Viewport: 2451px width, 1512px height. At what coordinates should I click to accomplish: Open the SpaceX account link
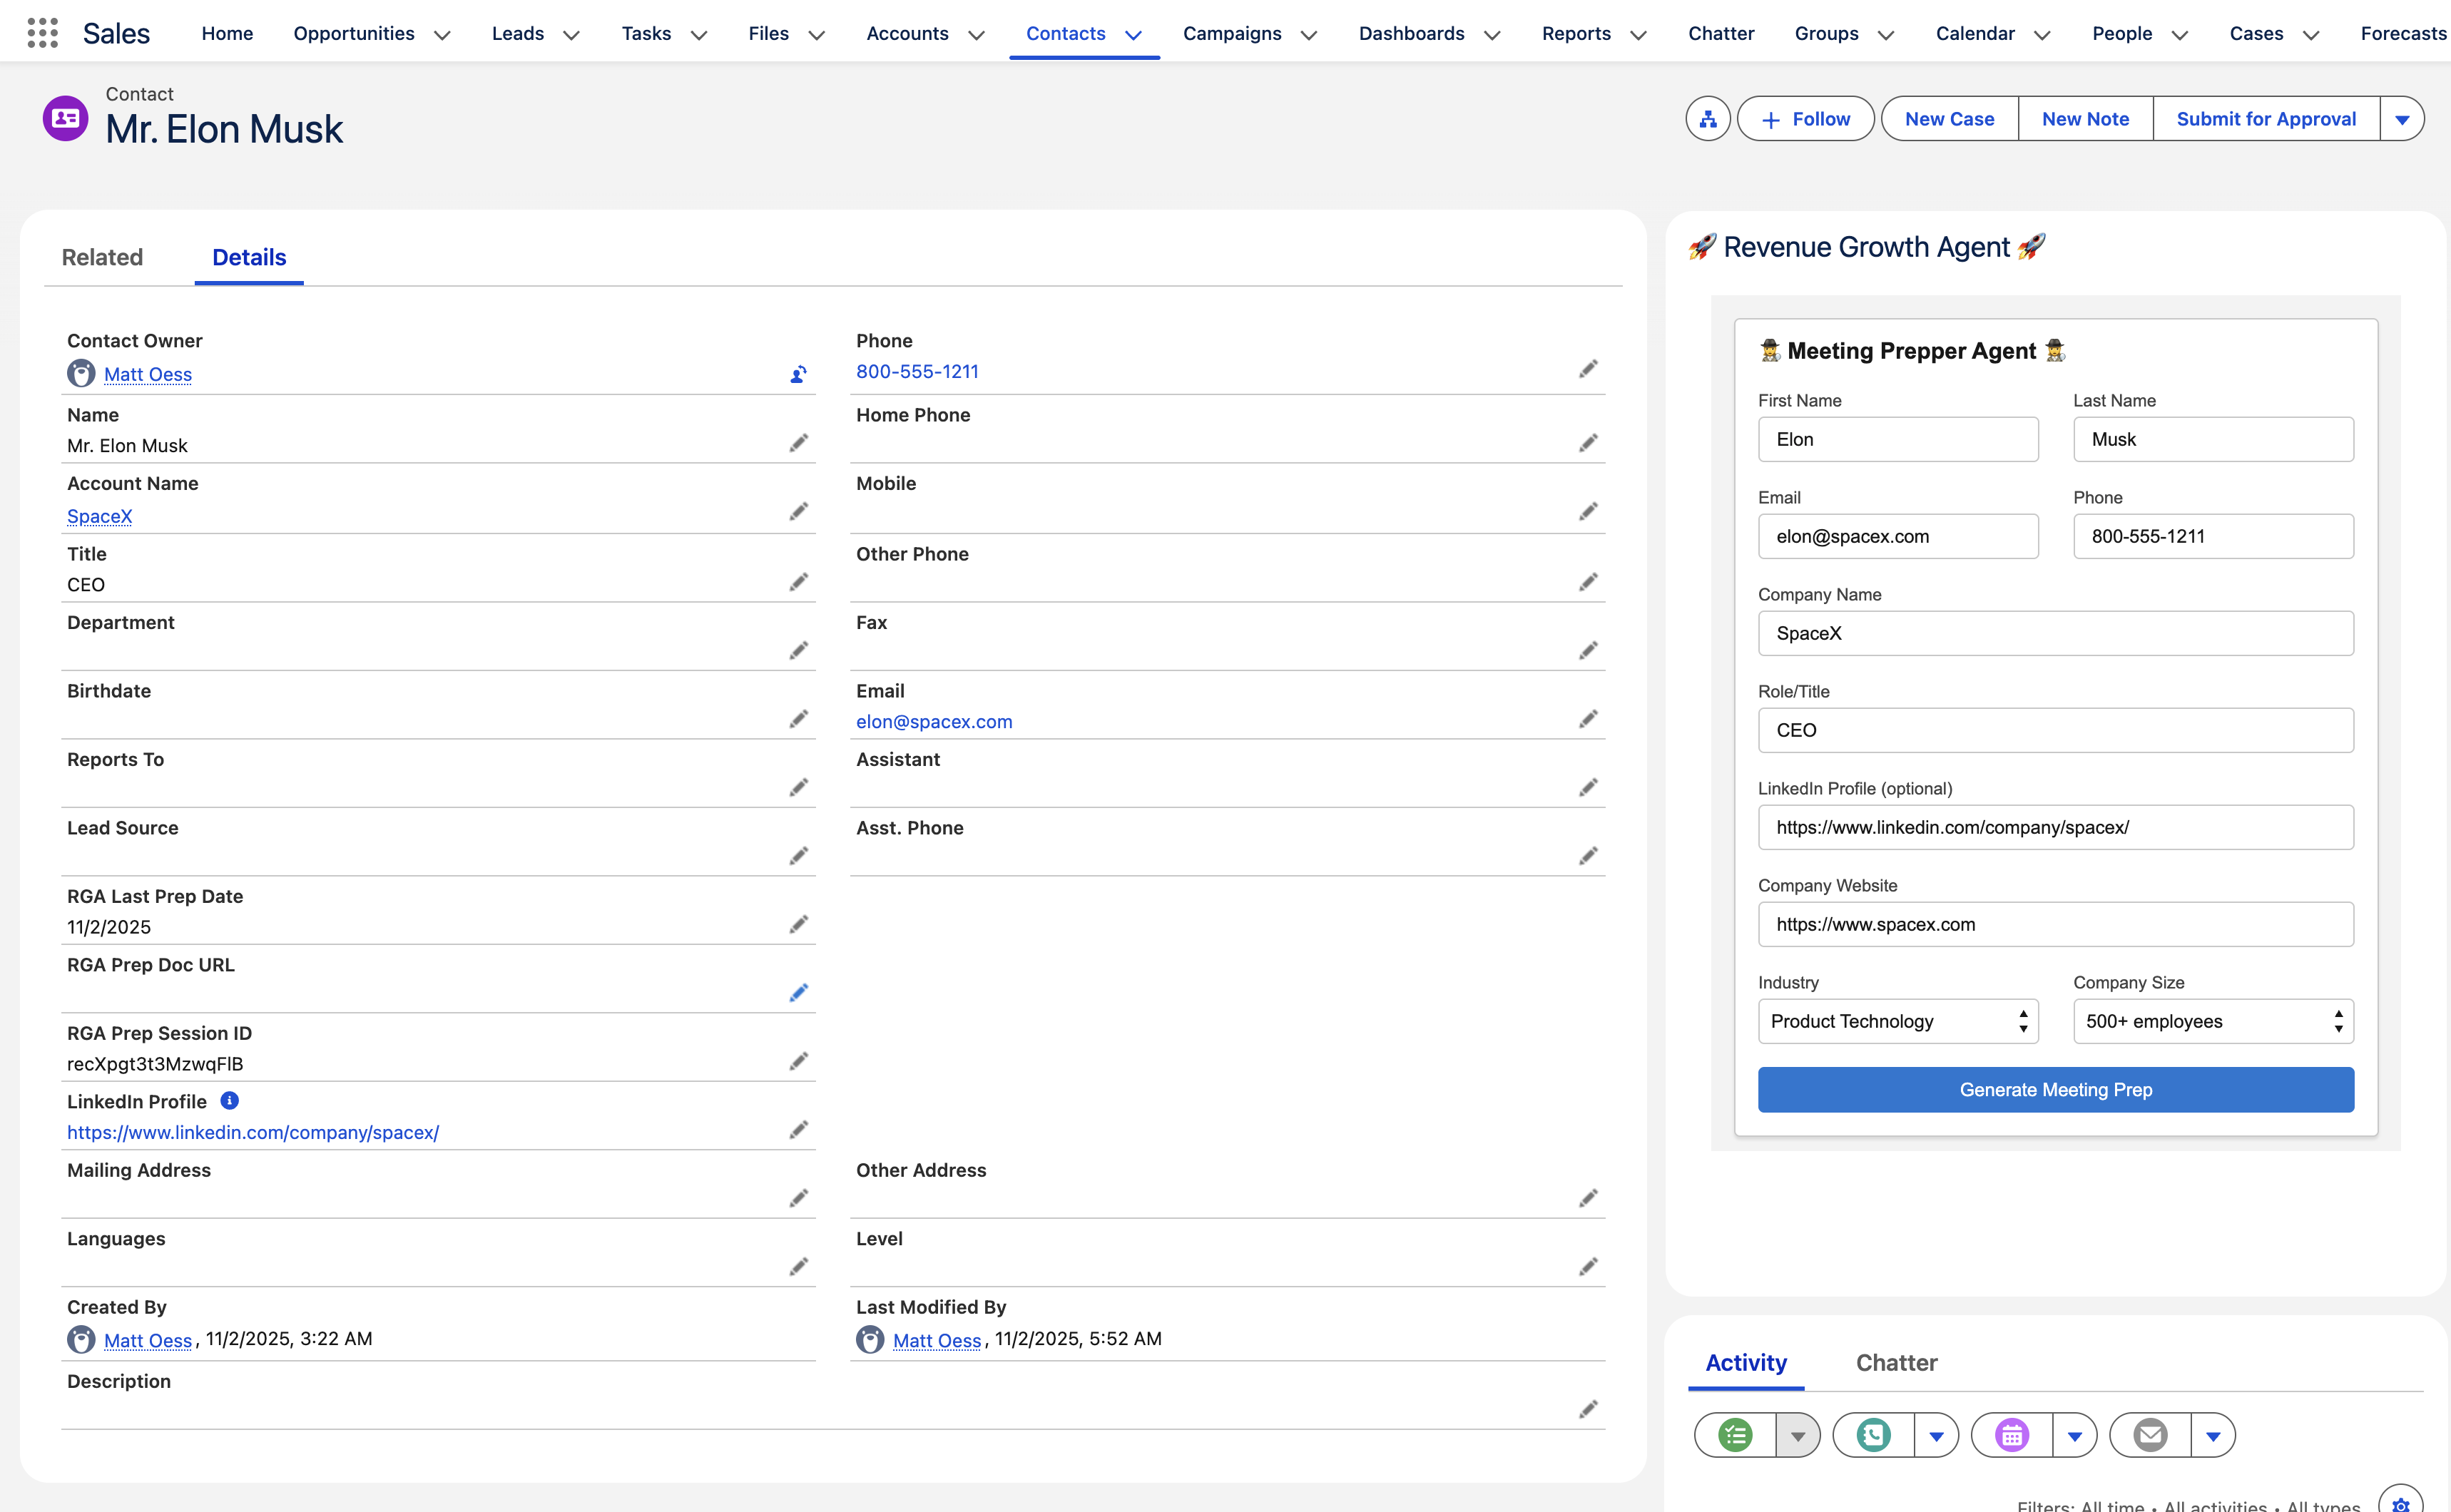[x=99, y=516]
